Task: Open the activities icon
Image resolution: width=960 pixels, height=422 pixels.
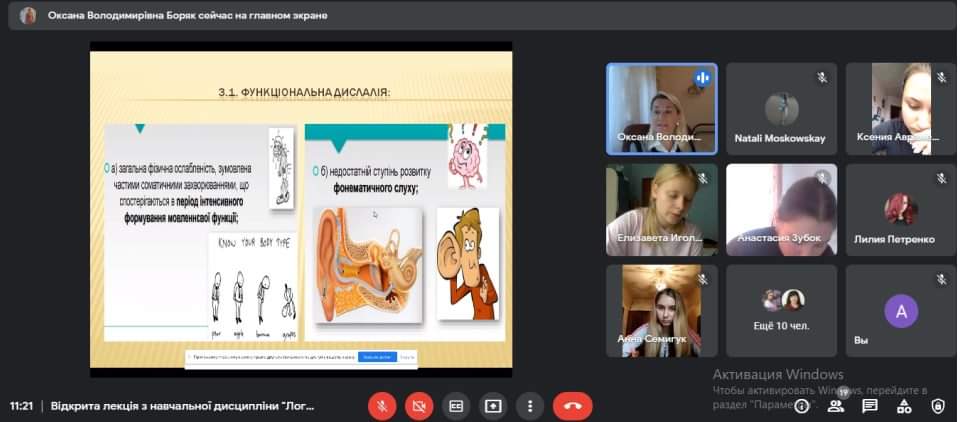Action: point(904,406)
